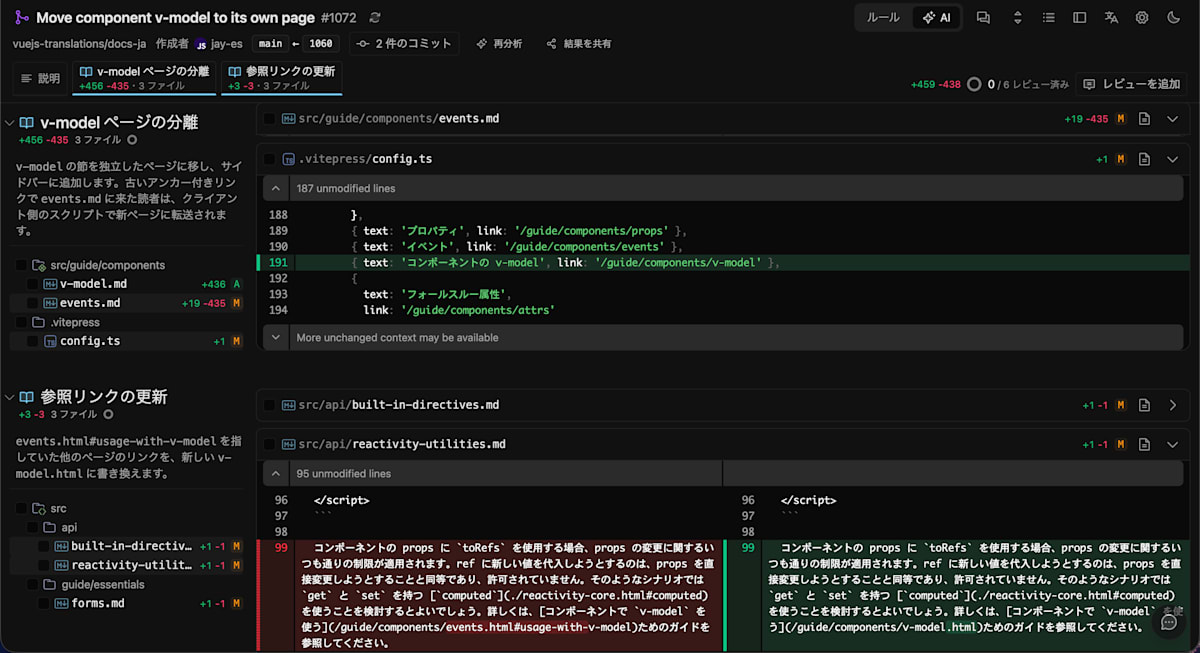Open the vuejs-translations/docs-ja repository link
Image resolution: width=1200 pixels, height=653 pixels.
[x=80, y=44]
